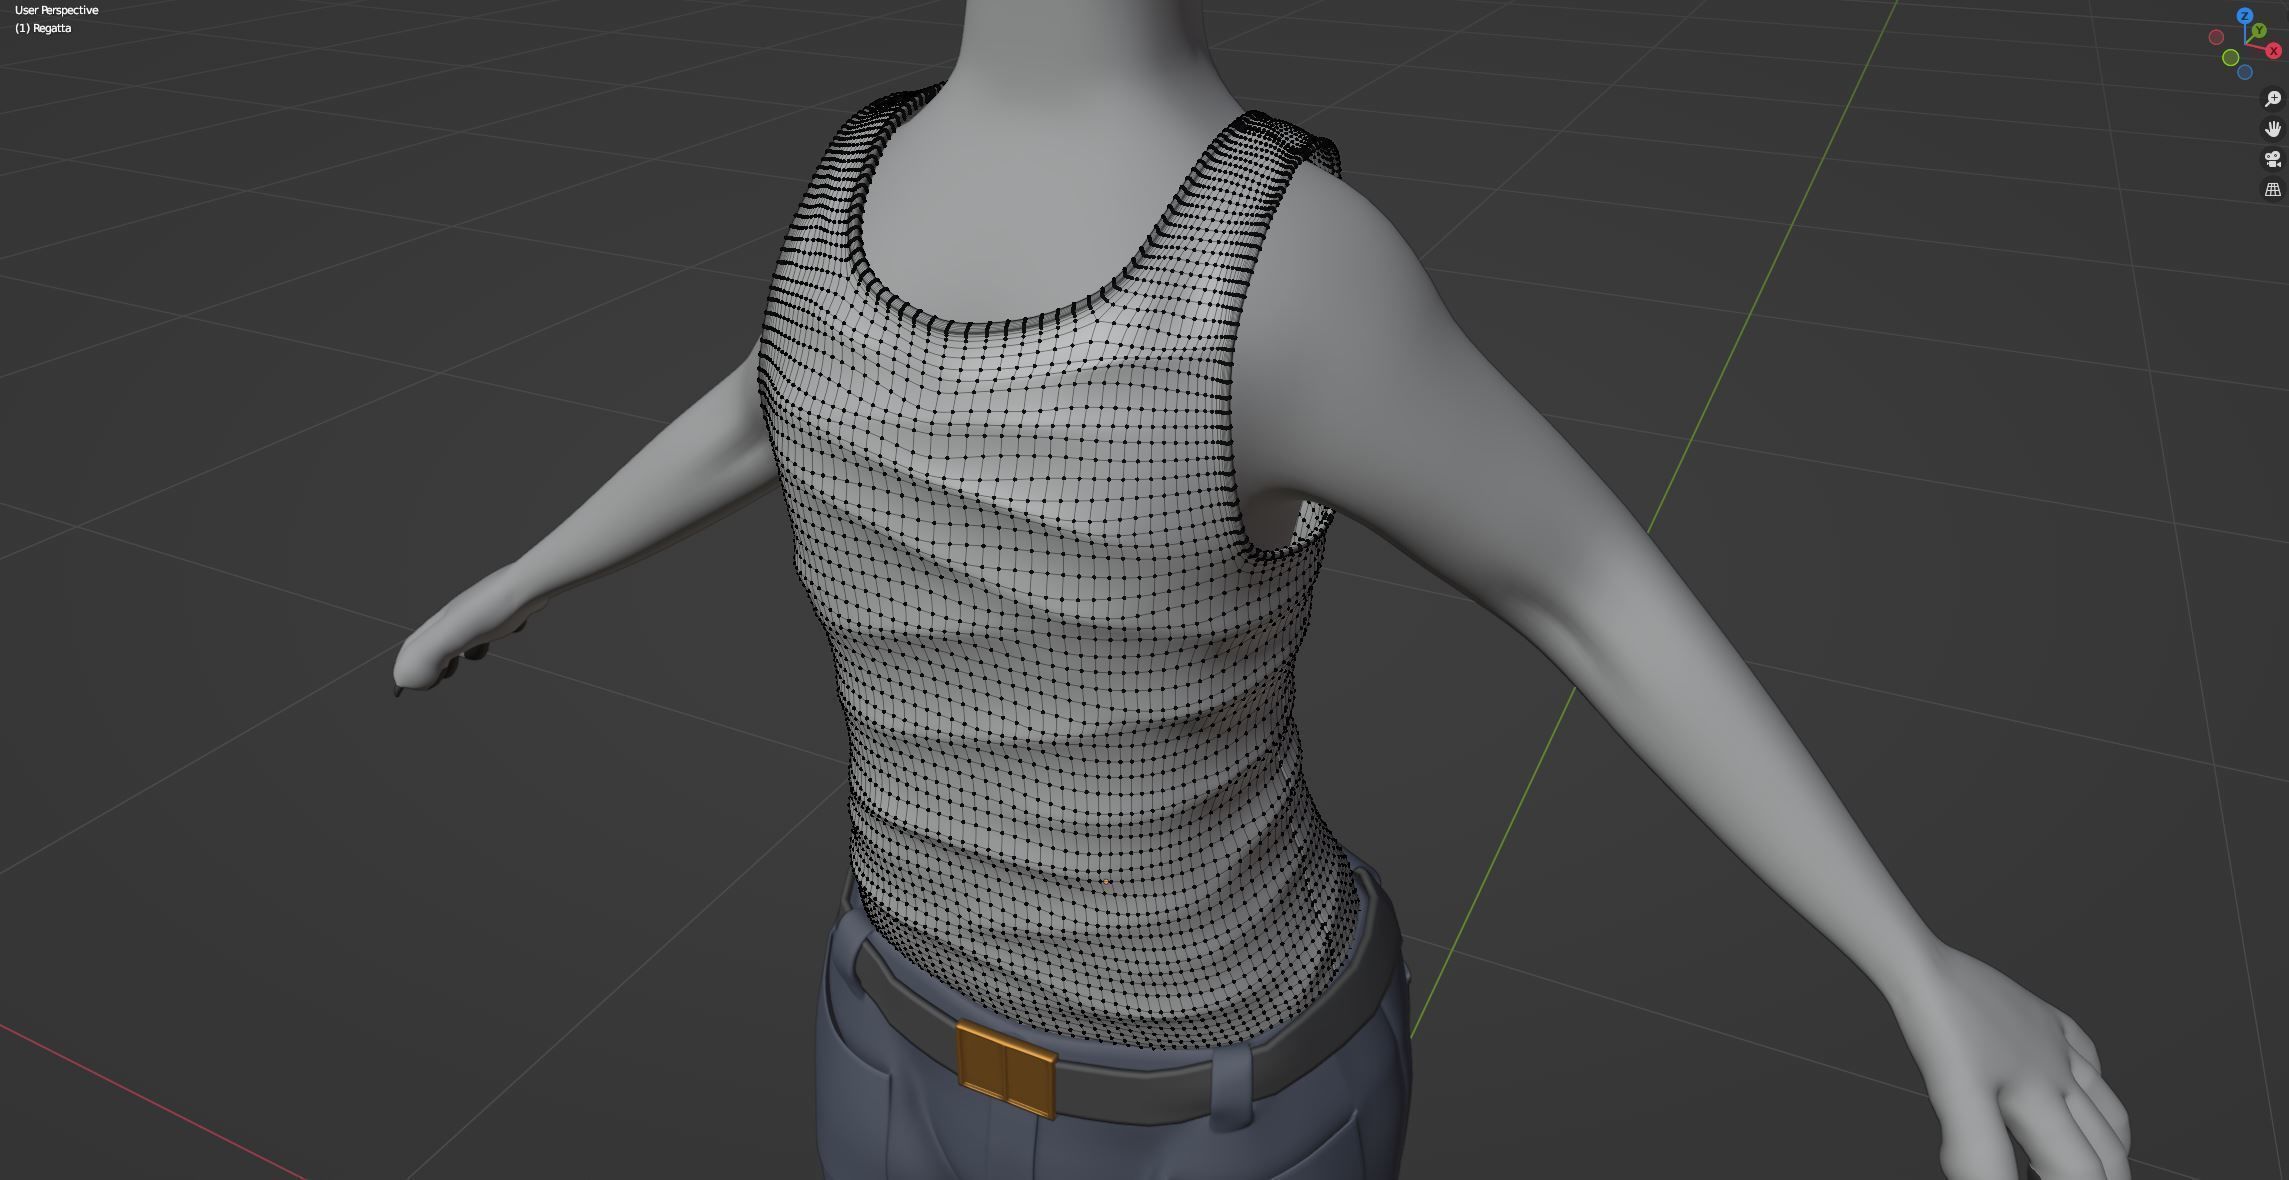Click the (1) Regatta object label
This screenshot has height=1180, width=2289.
(x=43, y=28)
